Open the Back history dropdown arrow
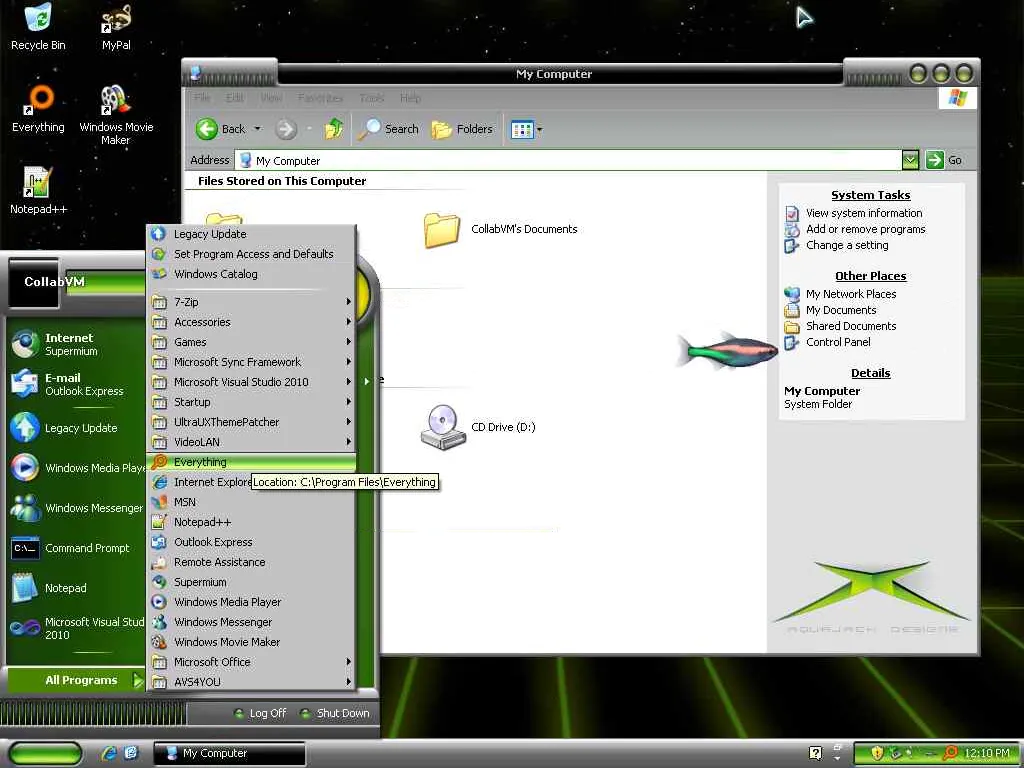 [257, 129]
